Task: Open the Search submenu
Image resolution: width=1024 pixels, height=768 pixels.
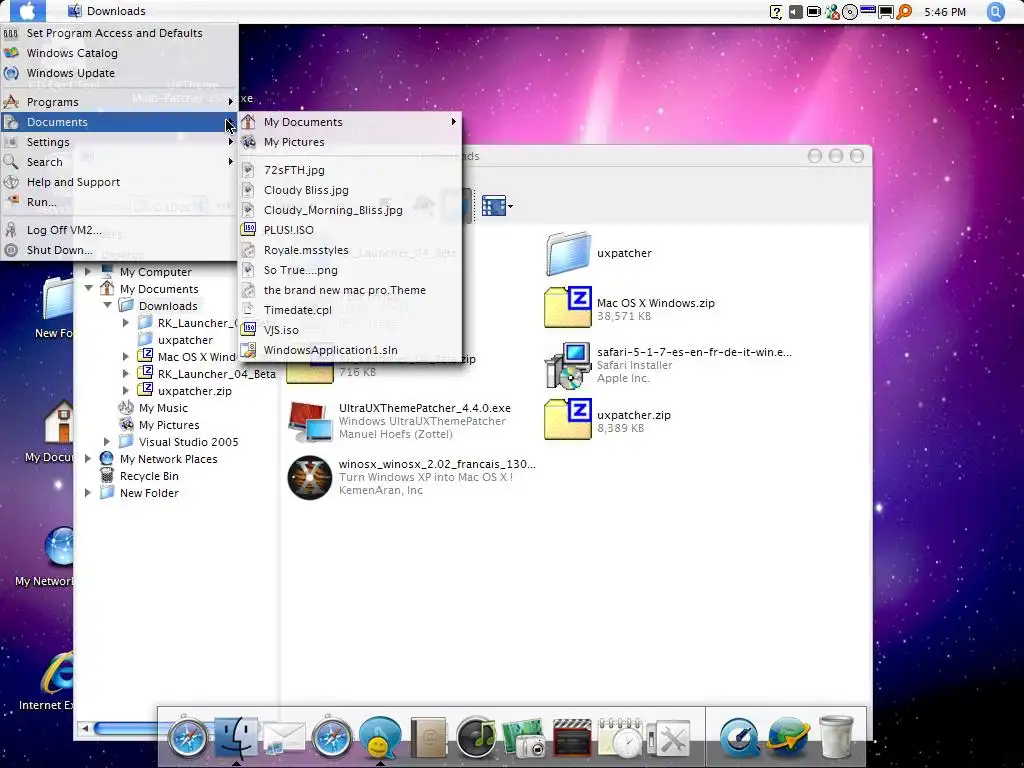Action: 119,162
